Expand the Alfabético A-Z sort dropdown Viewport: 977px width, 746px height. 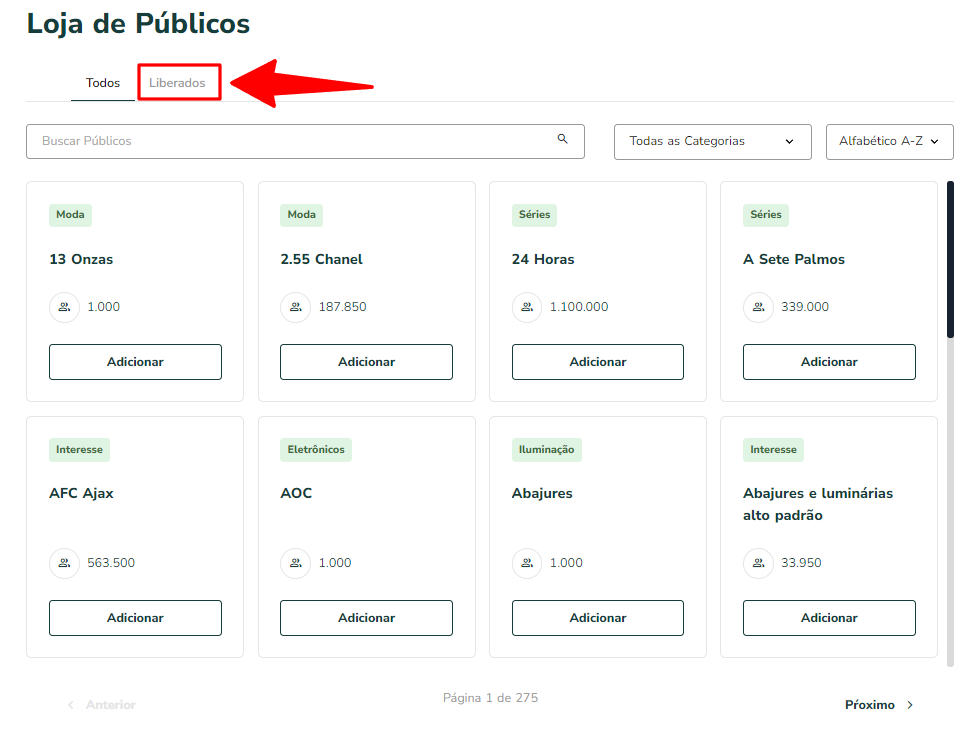[889, 142]
